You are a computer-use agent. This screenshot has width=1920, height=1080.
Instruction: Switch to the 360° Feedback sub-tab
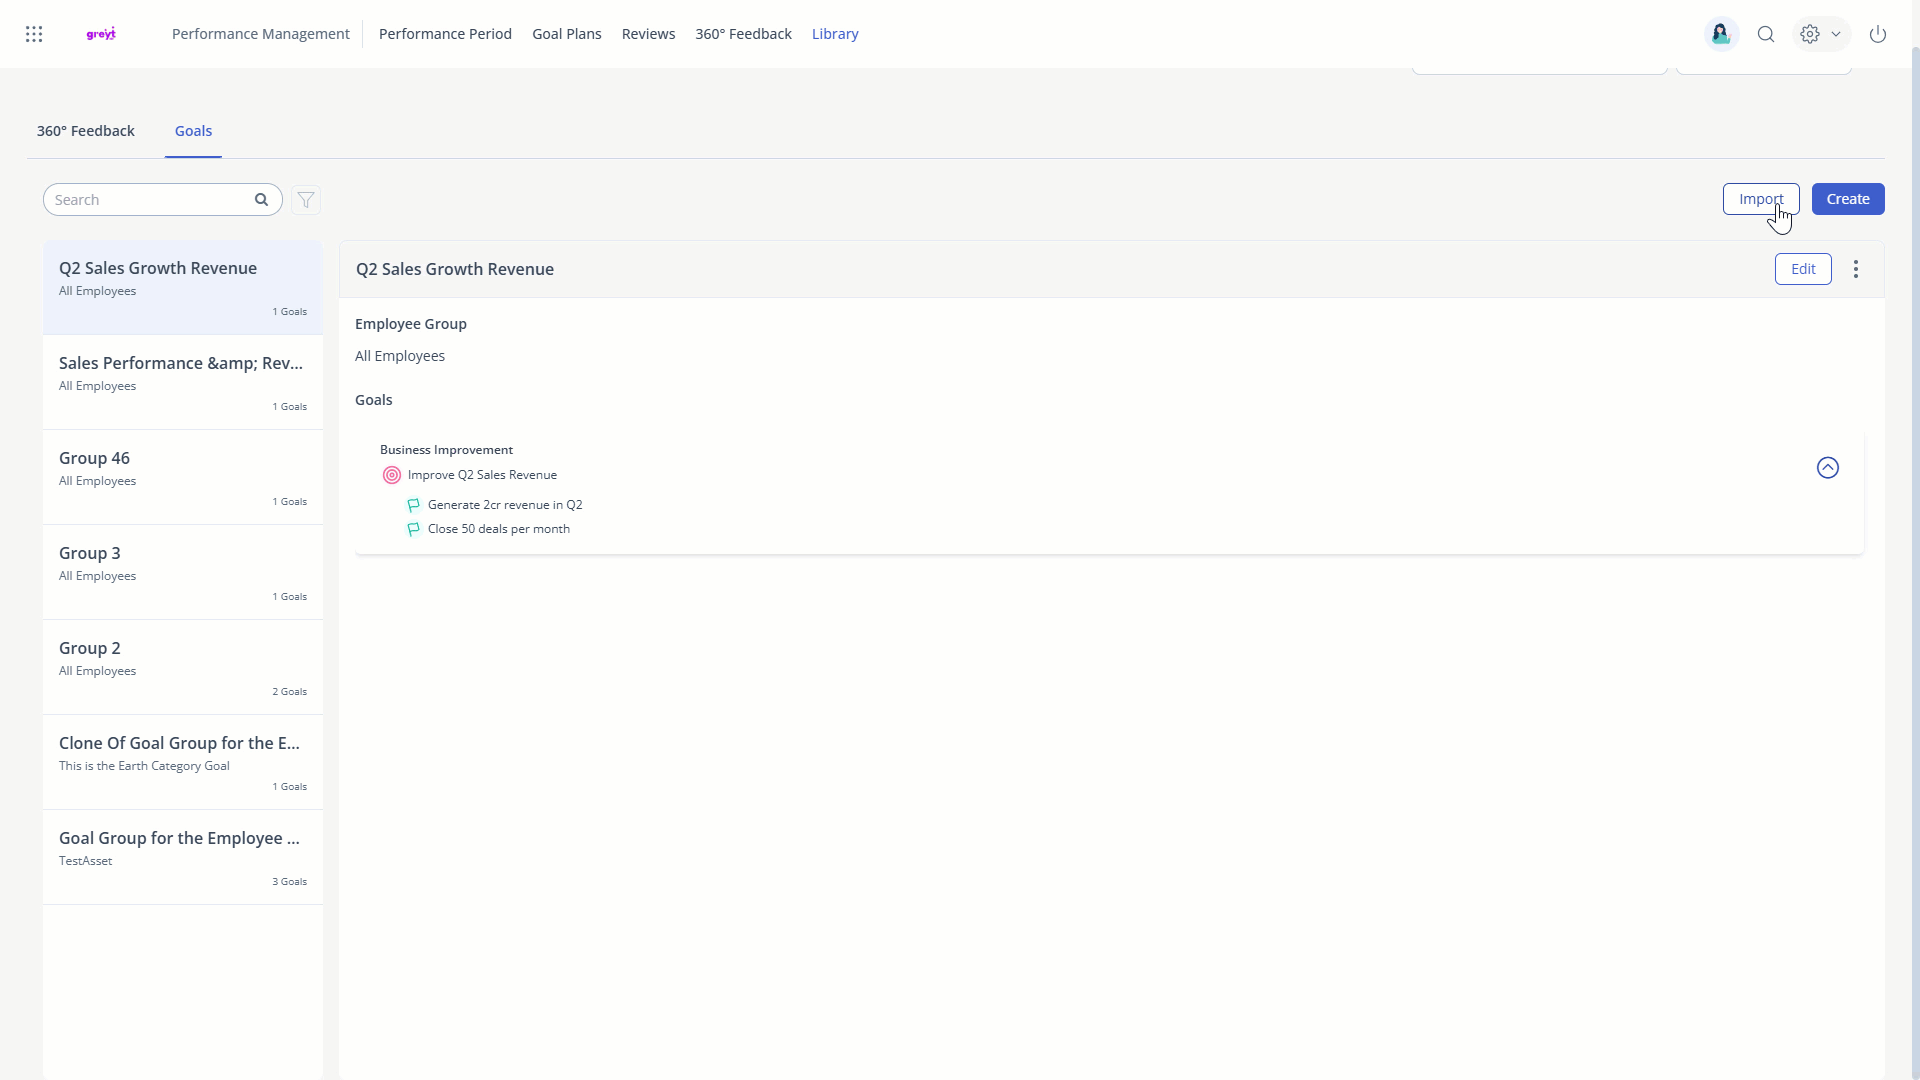(x=86, y=131)
